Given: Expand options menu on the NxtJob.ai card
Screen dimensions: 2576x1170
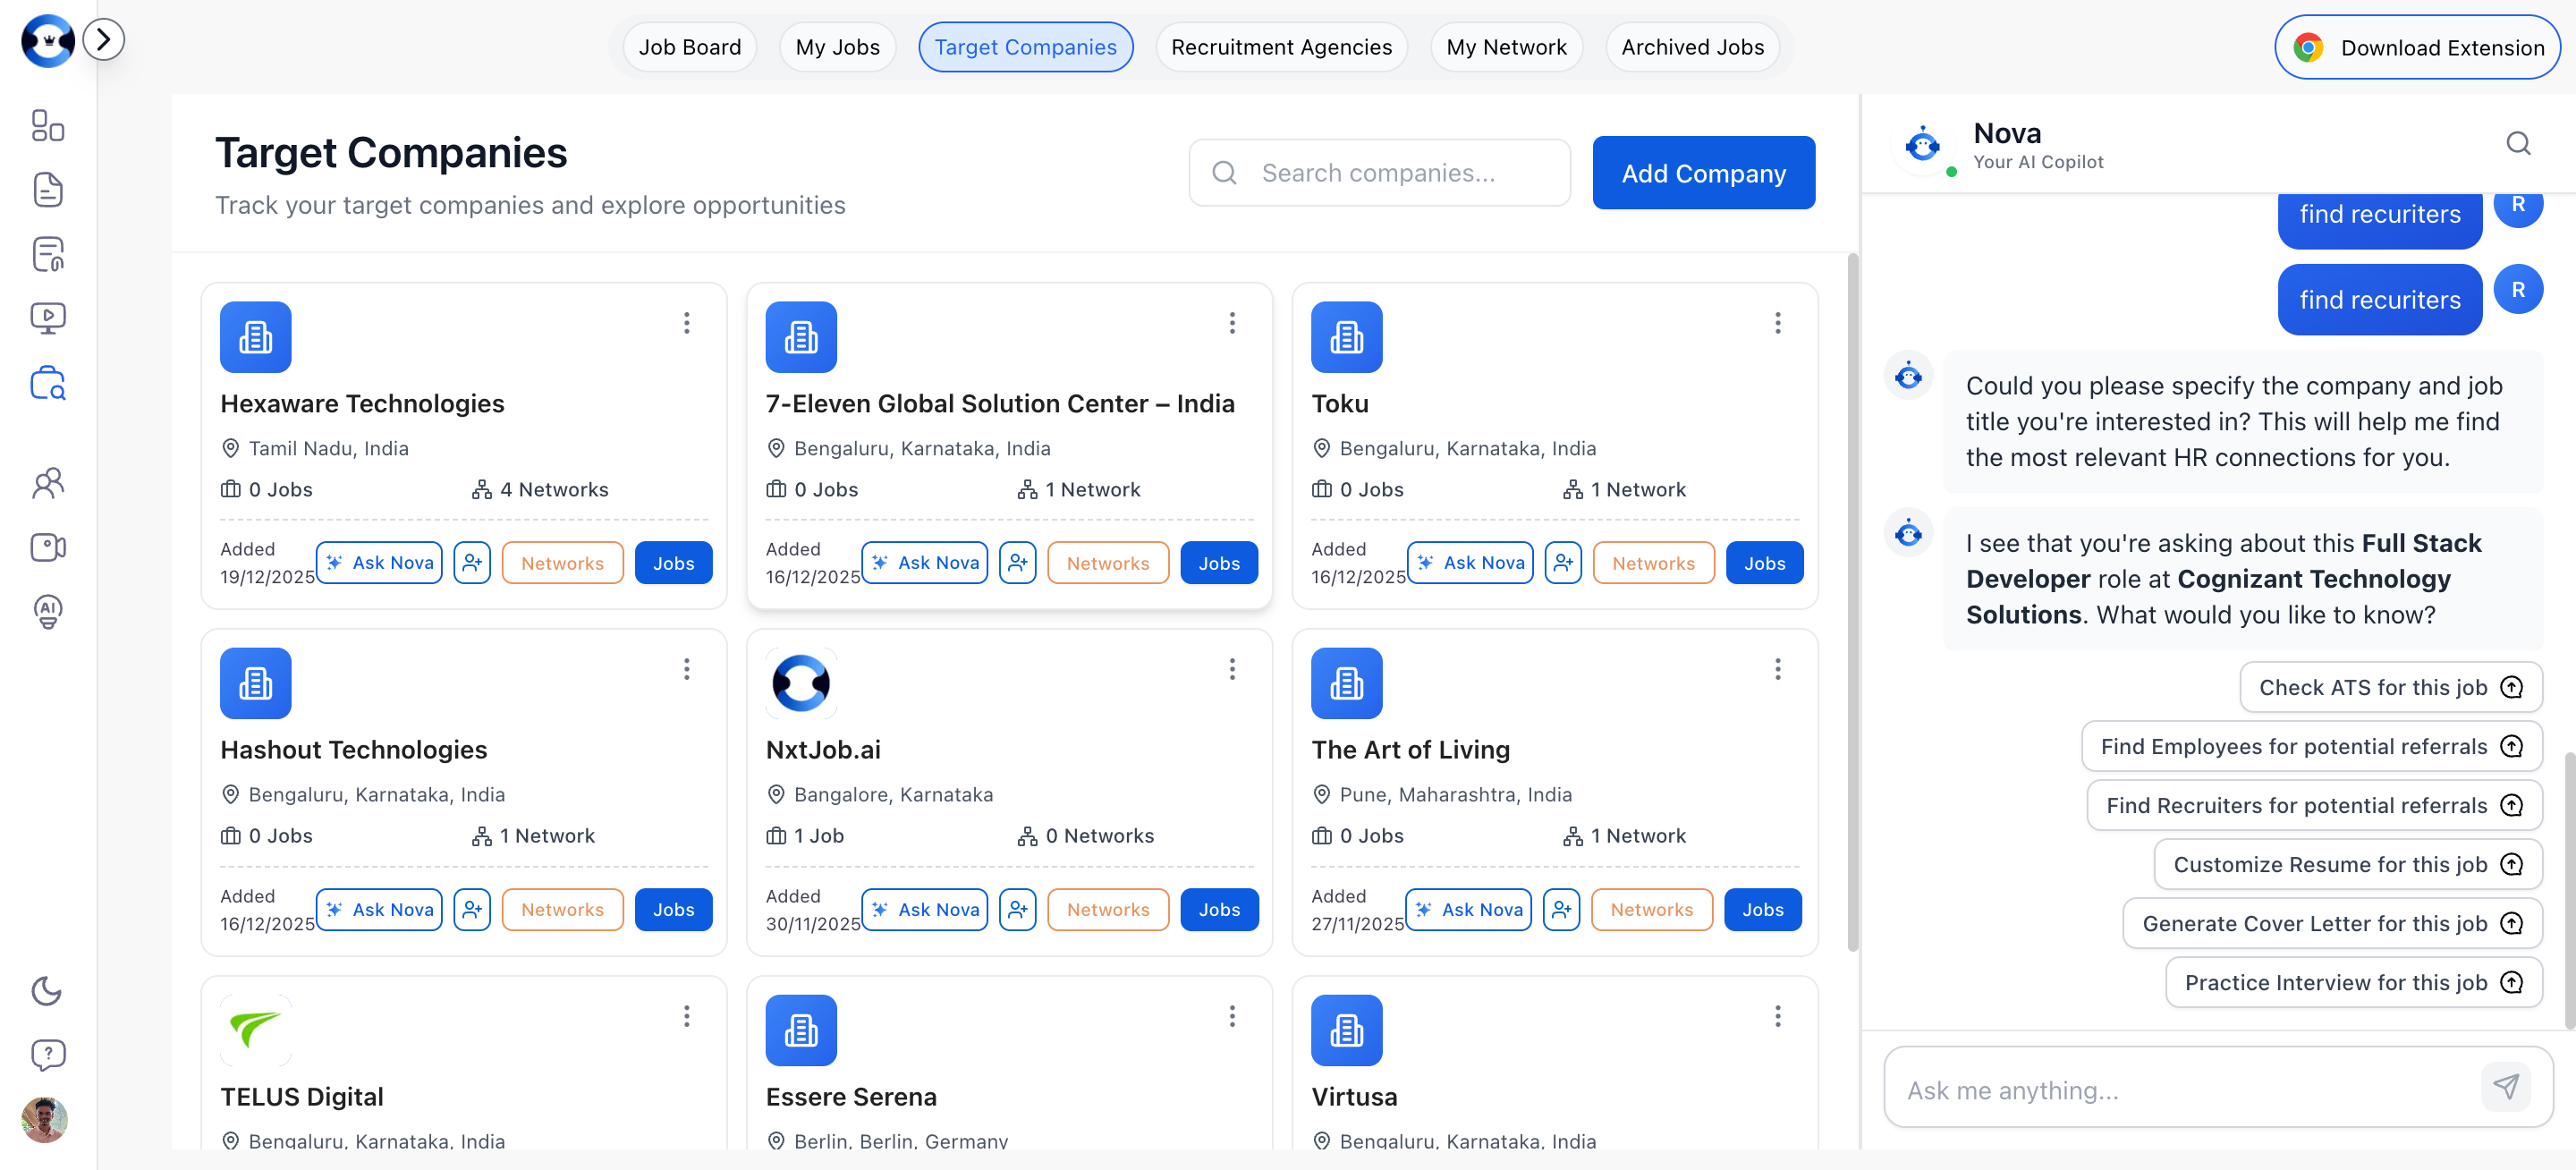Looking at the screenshot, I should [1232, 669].
